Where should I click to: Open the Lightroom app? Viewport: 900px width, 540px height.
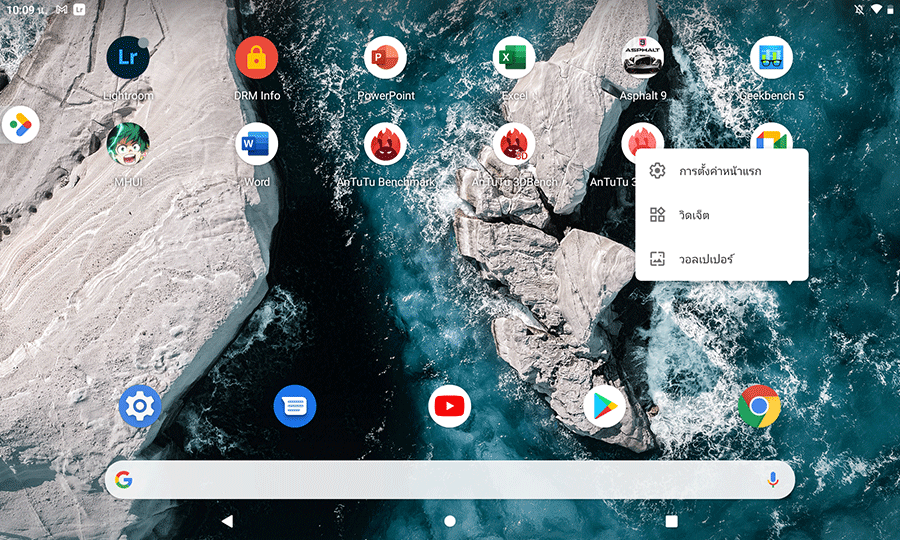(x=128, y=58)
